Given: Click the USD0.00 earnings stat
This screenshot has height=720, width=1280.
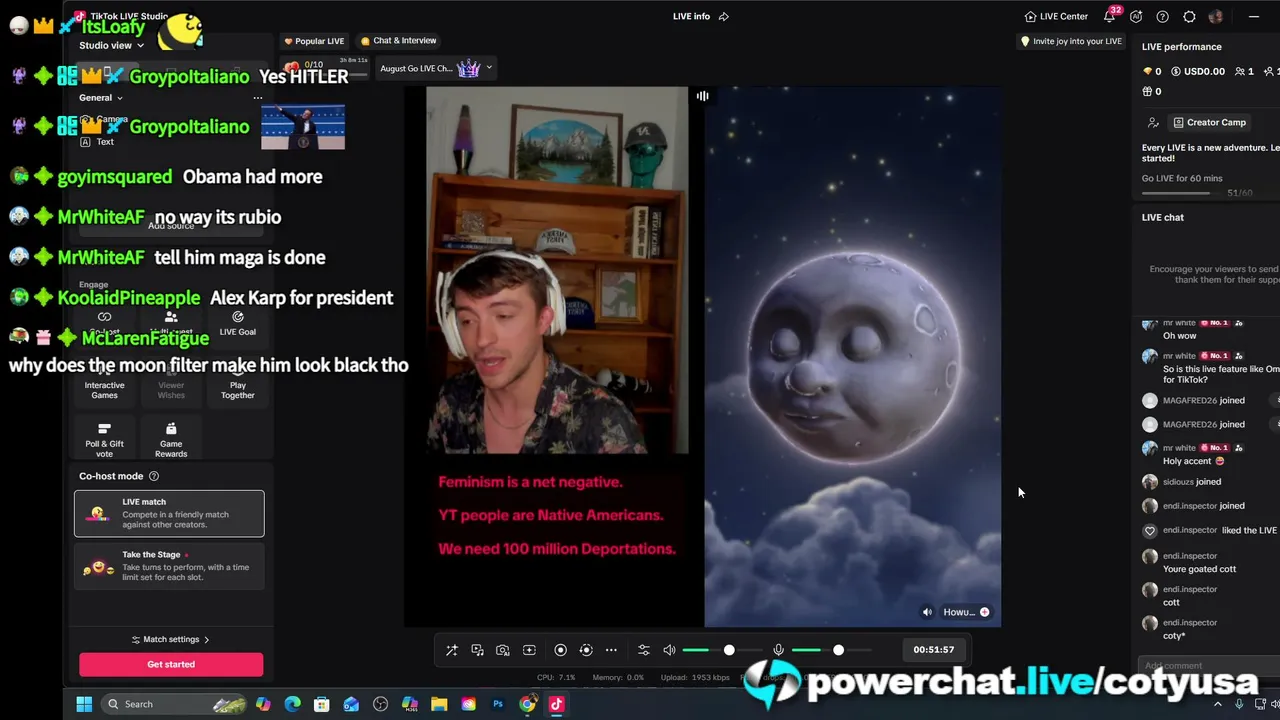Looking at the screenshot, I should tap(1198, 72).
